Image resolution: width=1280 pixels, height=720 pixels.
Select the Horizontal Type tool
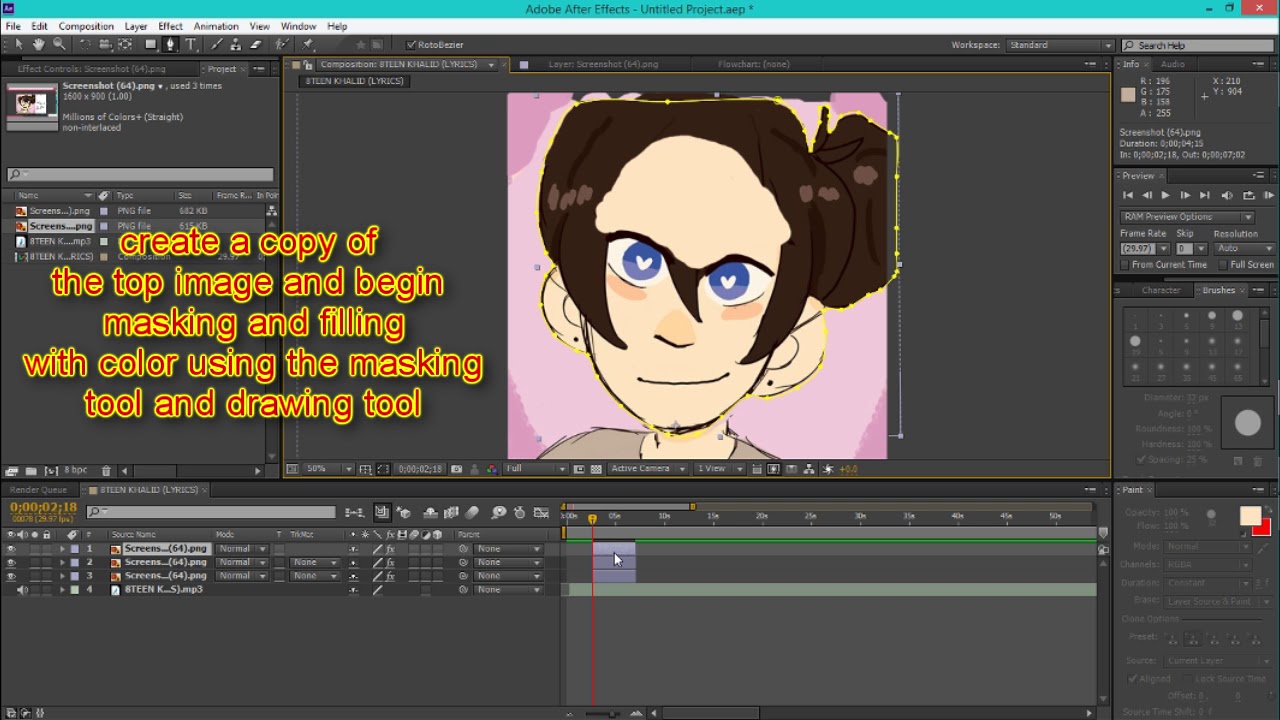190,45
